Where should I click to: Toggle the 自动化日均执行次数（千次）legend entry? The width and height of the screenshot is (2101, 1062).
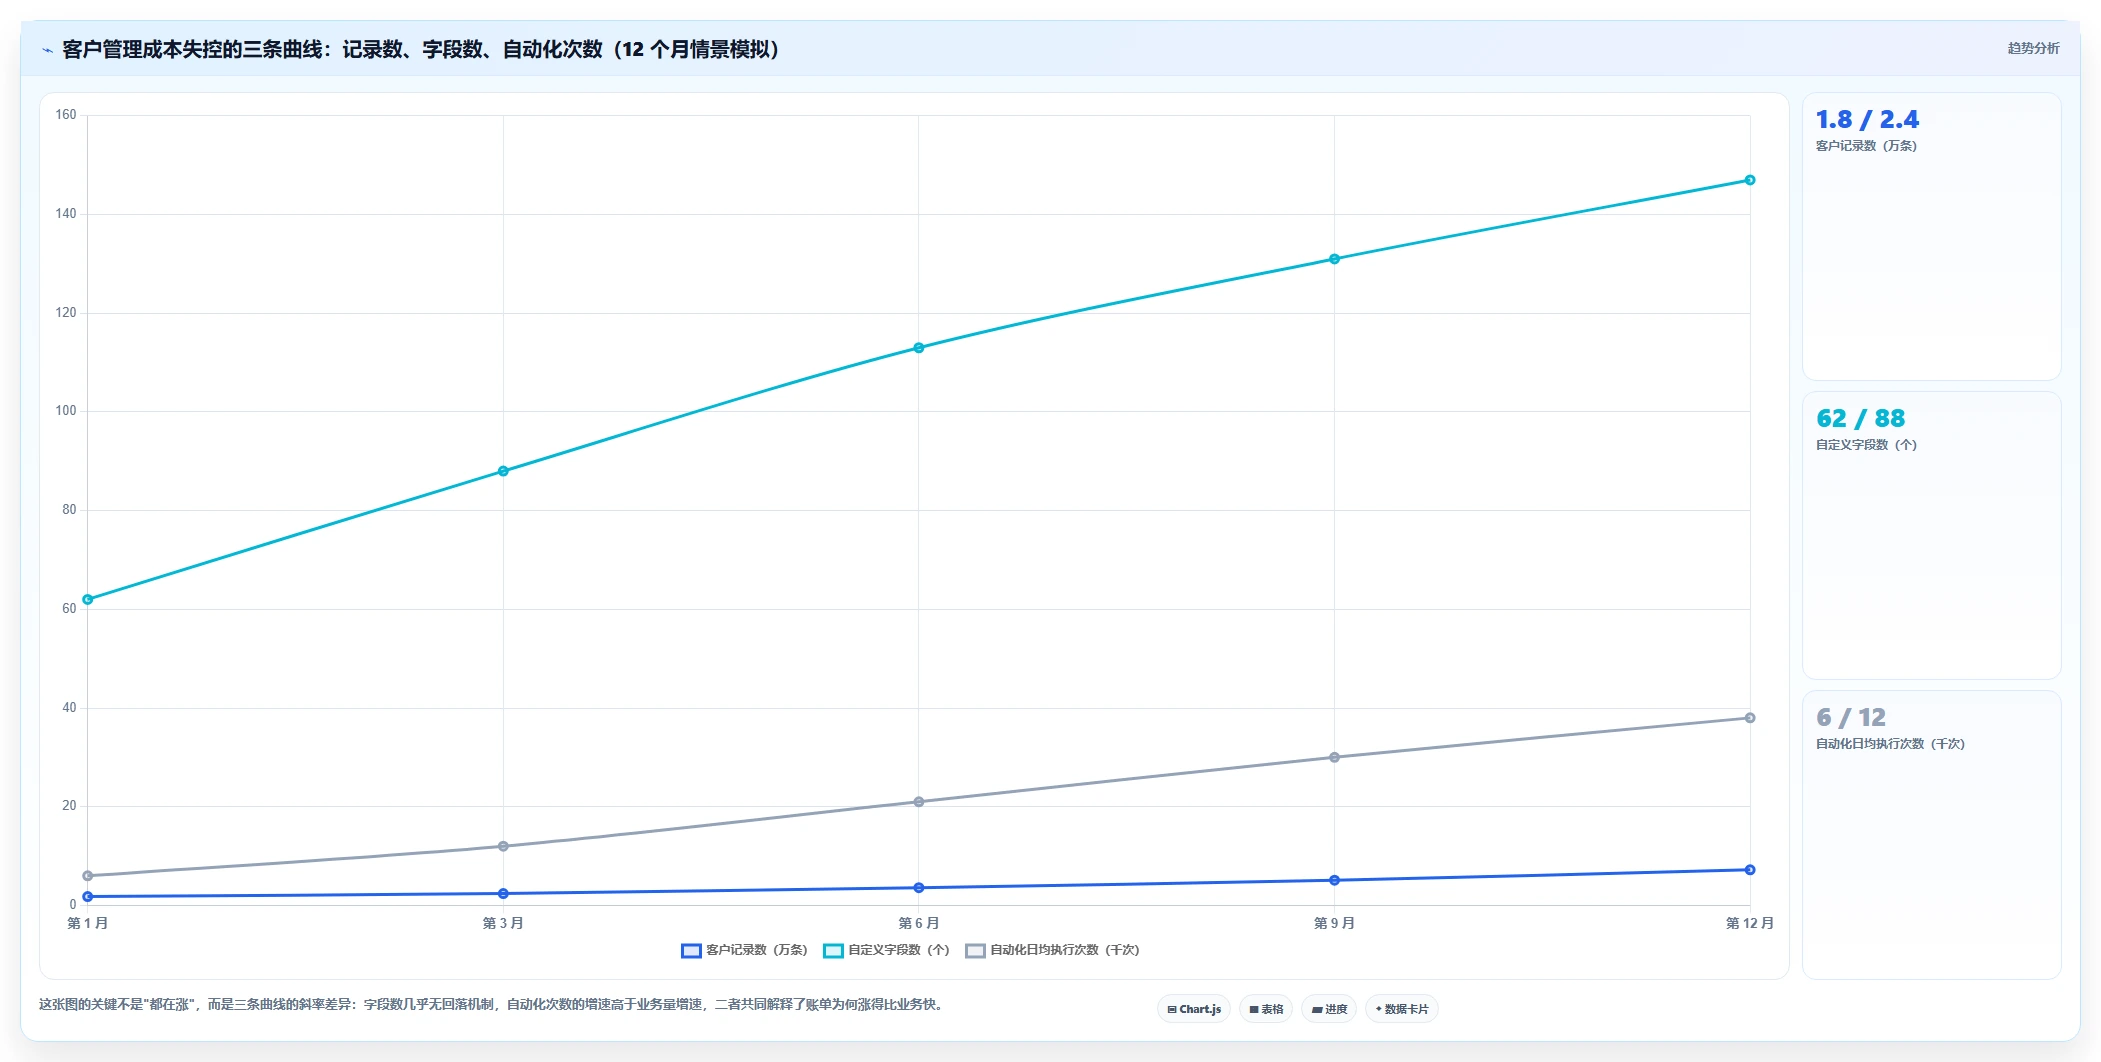point(1052,950)
